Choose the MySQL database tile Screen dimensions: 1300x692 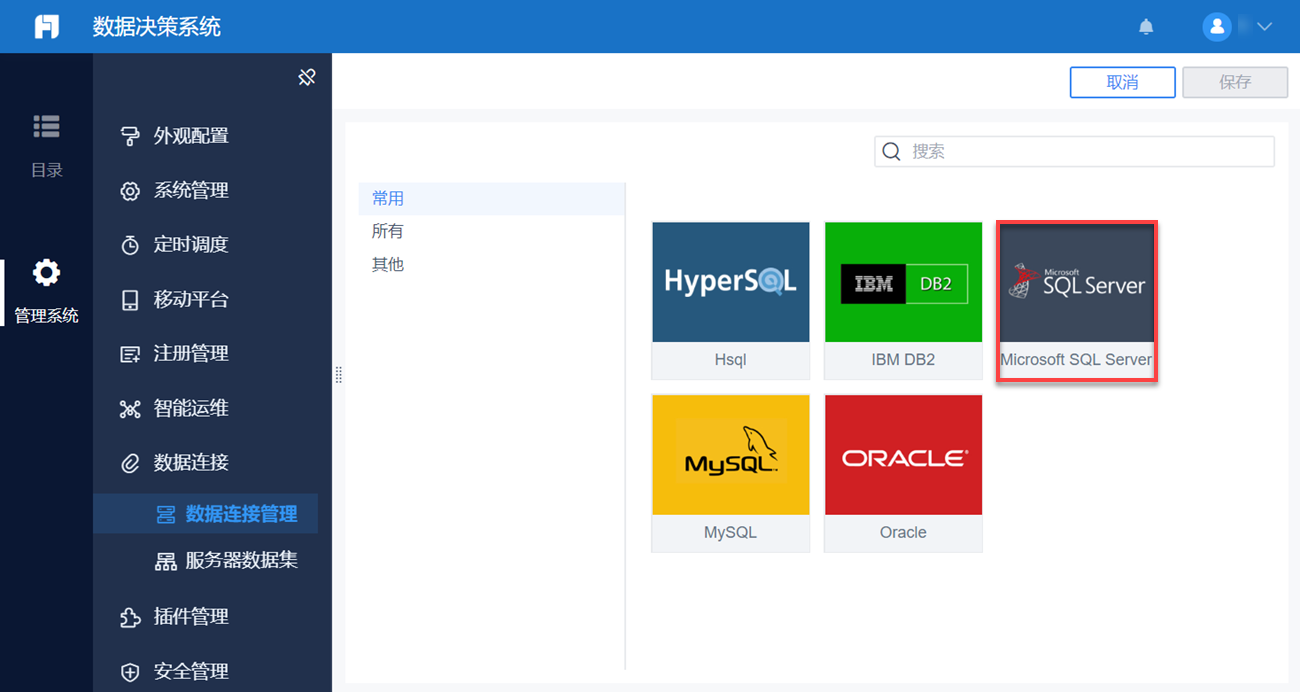[x=731, y=473]
